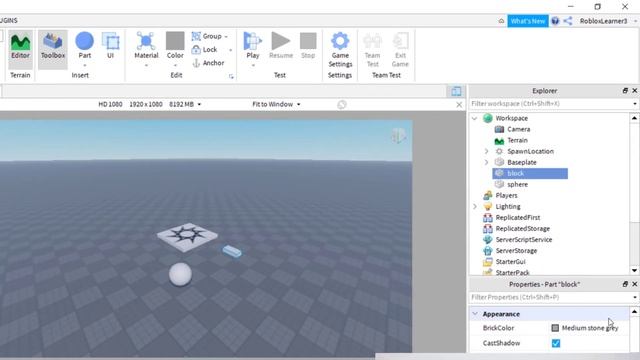The height and width of the screenshot is (360, 640).
Task: Click the rotate icon on emulator bar
Action: tap(342, 105)
